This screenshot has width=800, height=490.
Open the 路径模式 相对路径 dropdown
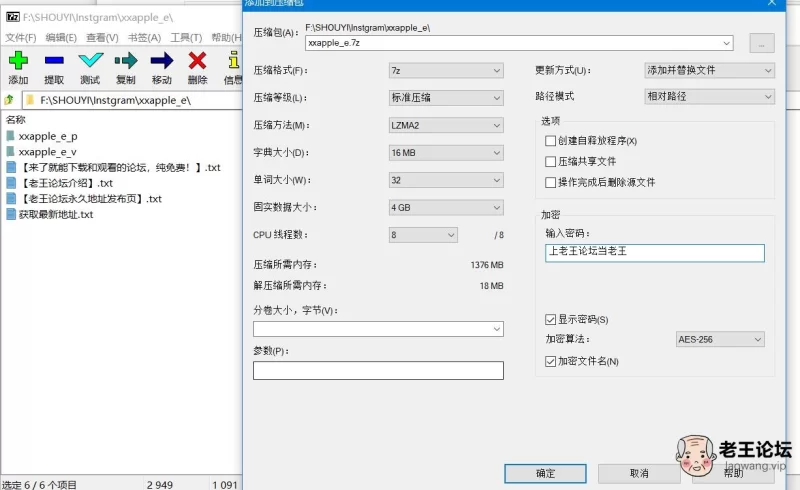click(x=710, y=96)
